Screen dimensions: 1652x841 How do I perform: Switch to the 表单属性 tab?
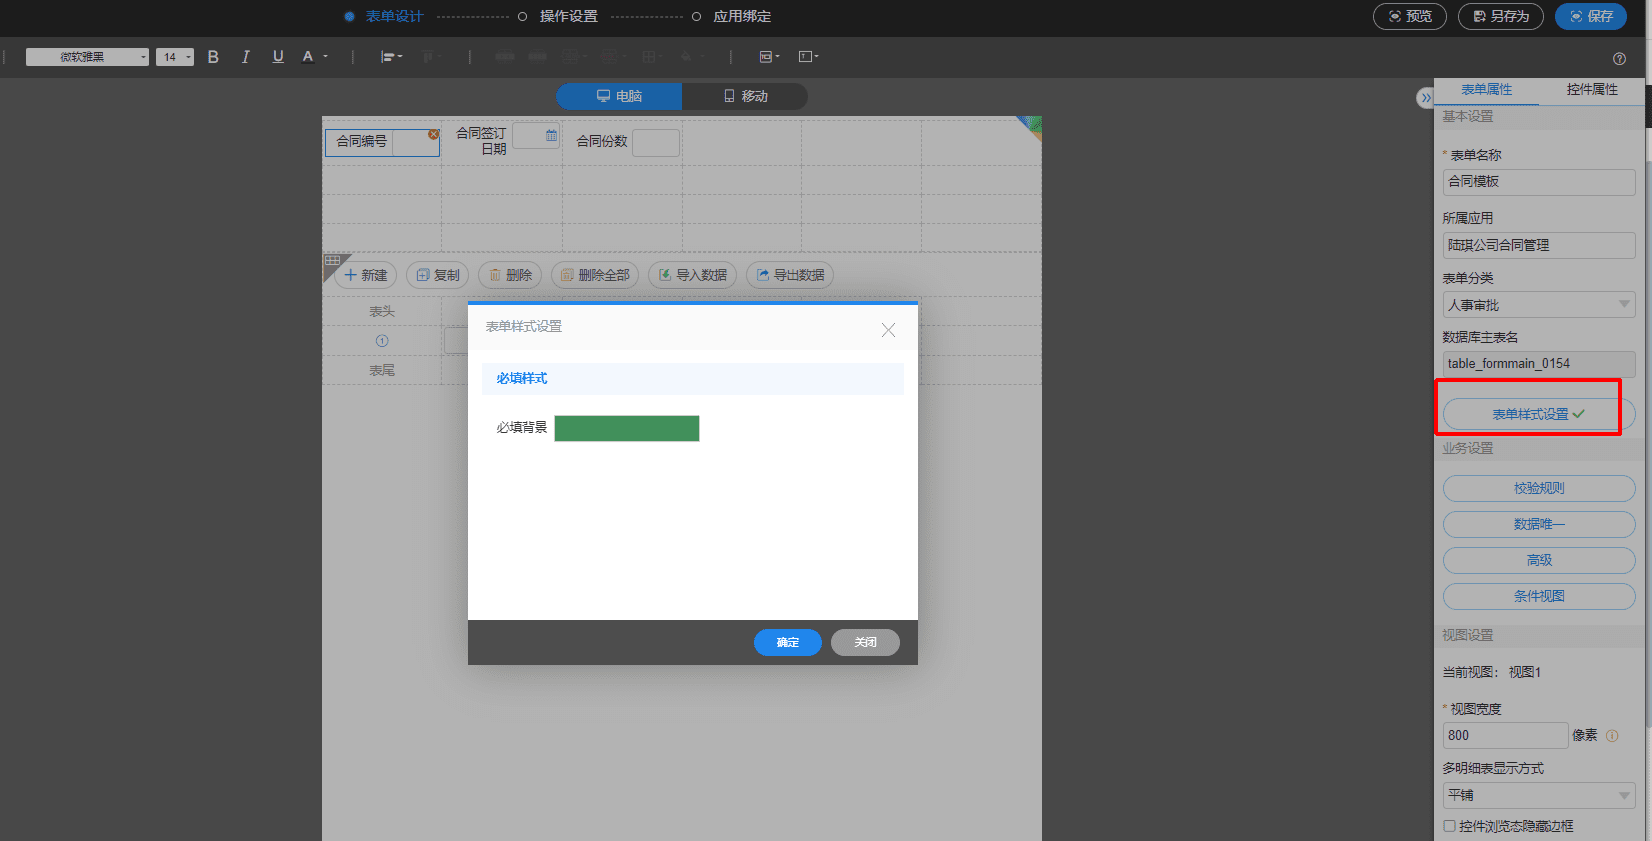click(1486, 90)
